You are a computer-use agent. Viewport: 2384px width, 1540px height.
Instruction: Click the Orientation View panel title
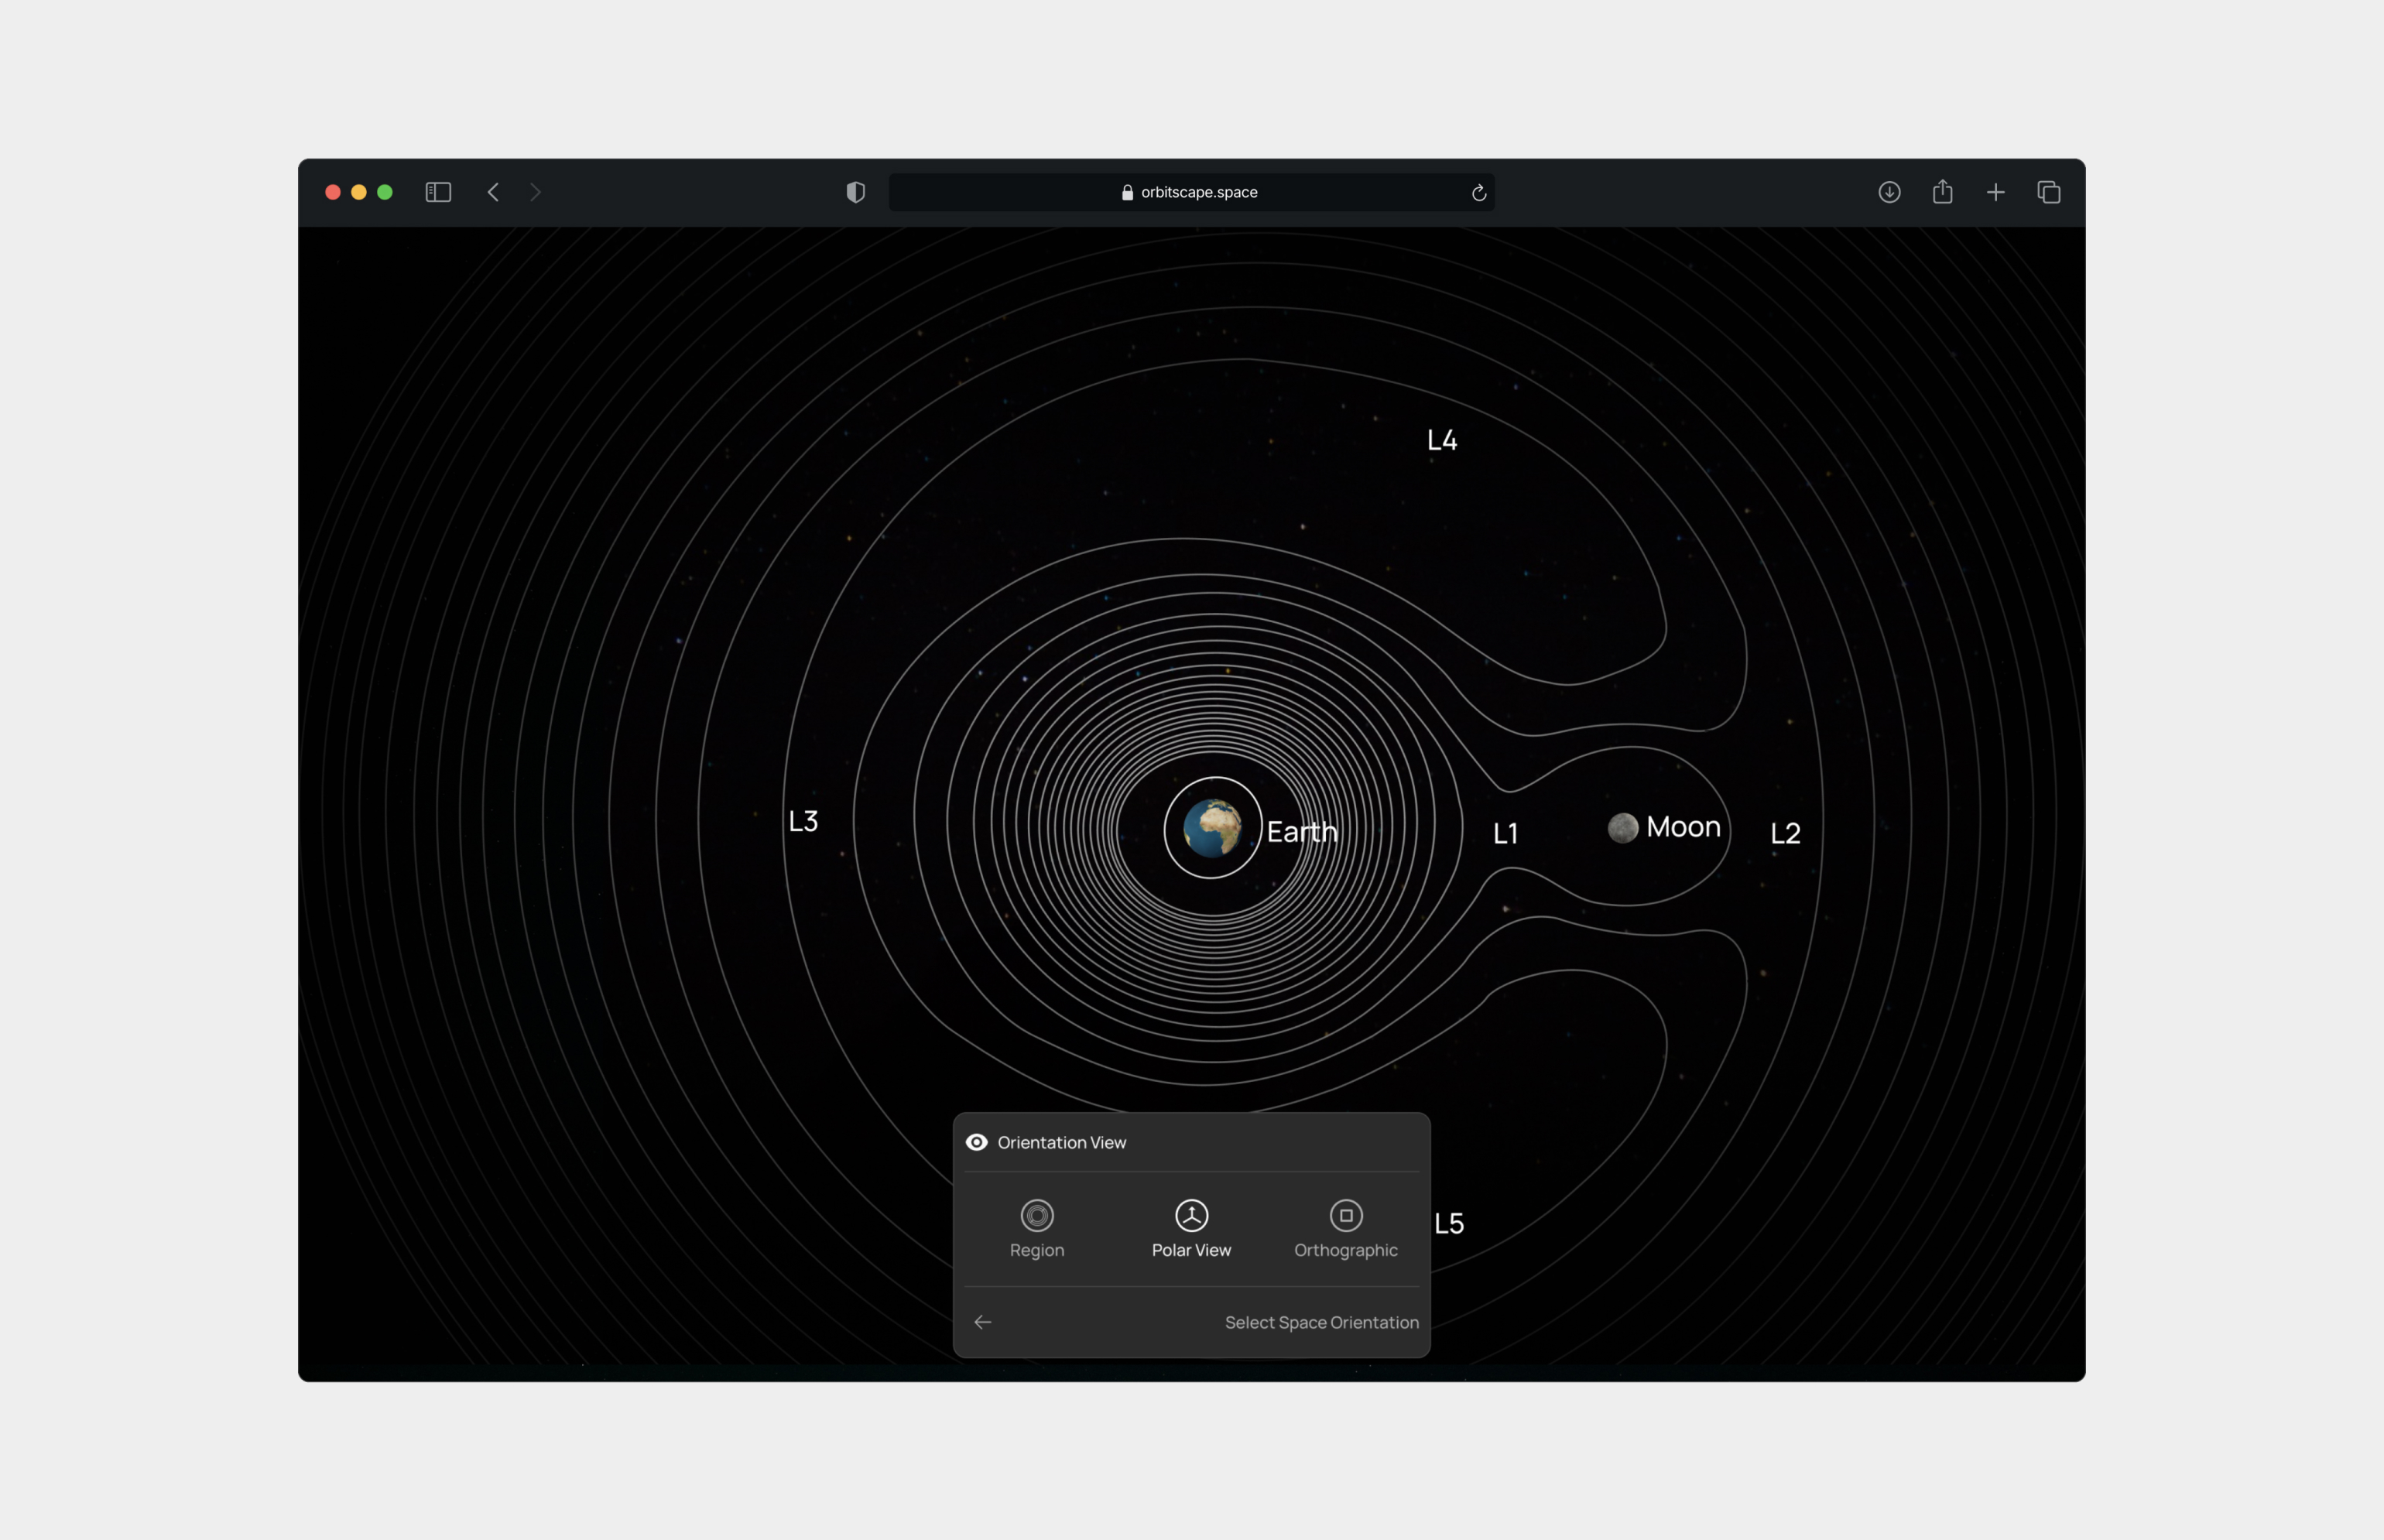coord(1062,1142)
